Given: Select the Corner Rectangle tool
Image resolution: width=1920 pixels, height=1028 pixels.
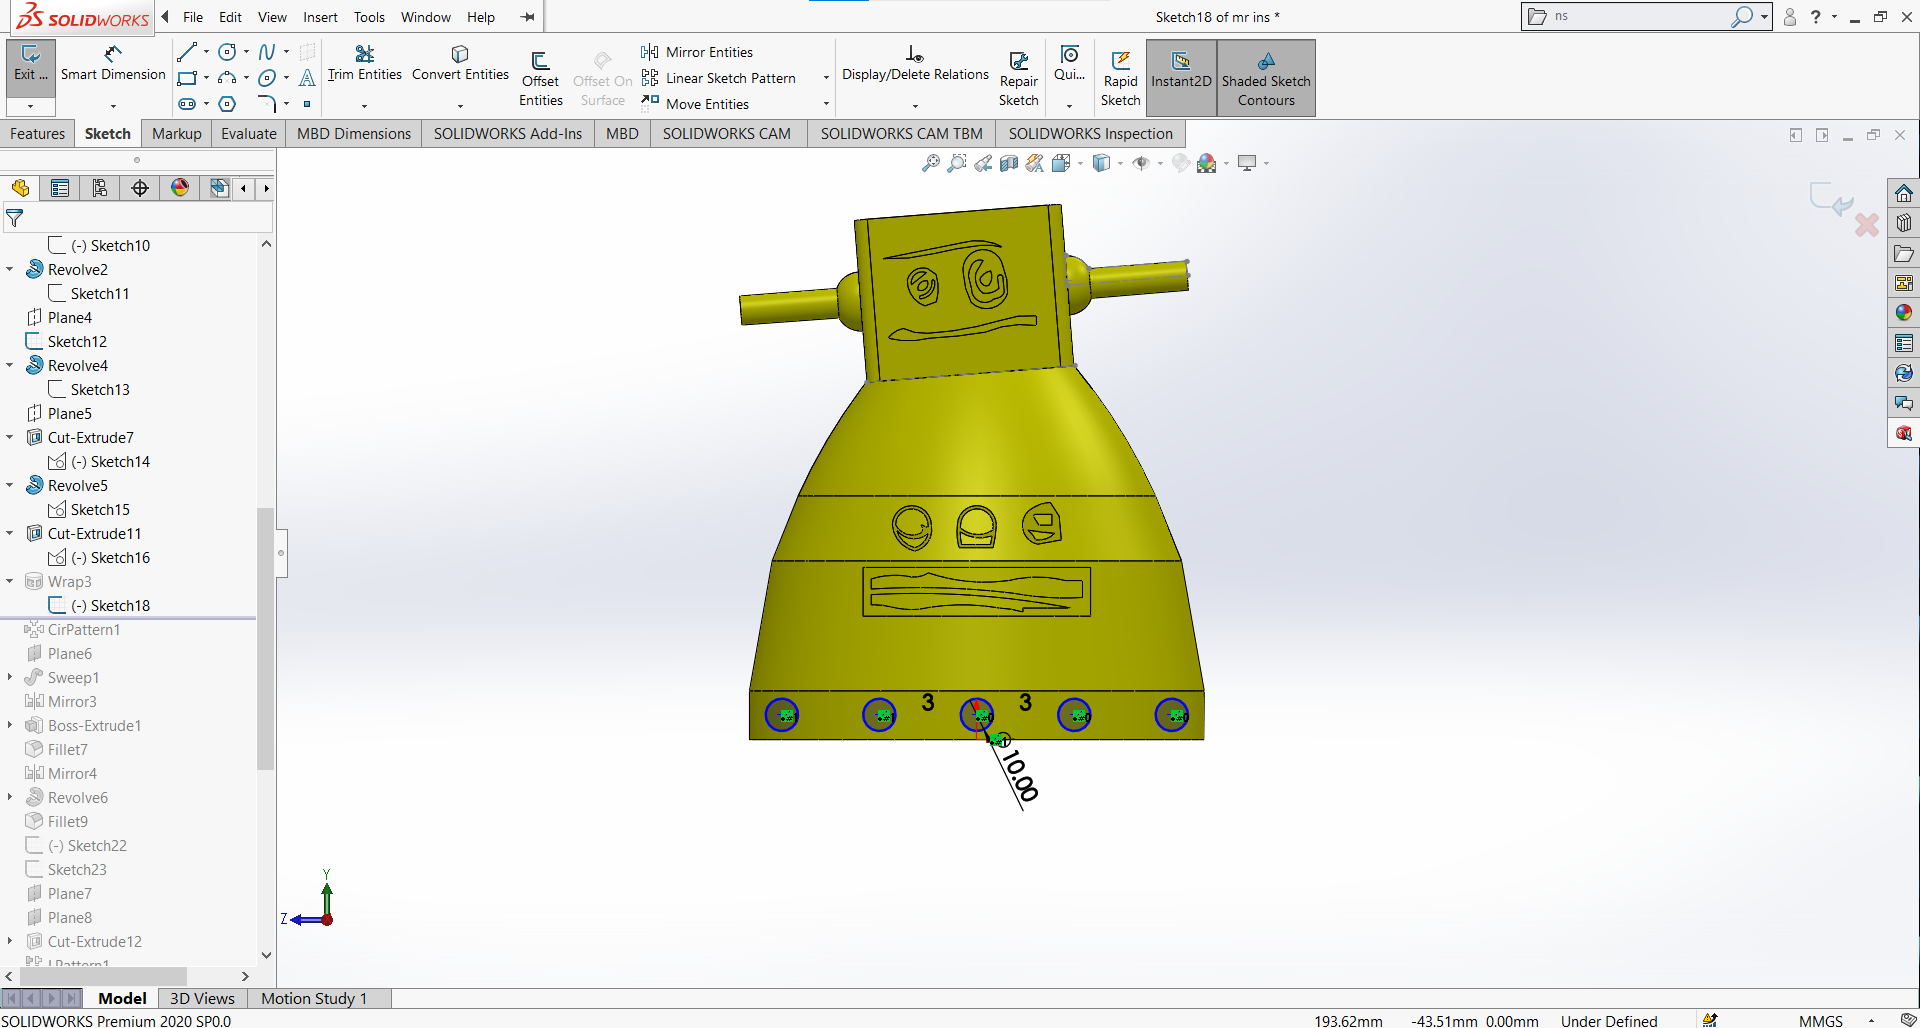Looking at the screenshot, I should (187, 78).
